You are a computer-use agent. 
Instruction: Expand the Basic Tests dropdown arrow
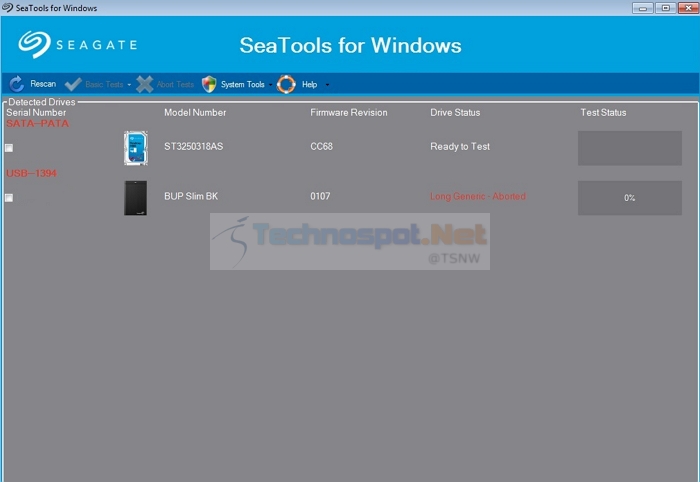pos(129,85)
